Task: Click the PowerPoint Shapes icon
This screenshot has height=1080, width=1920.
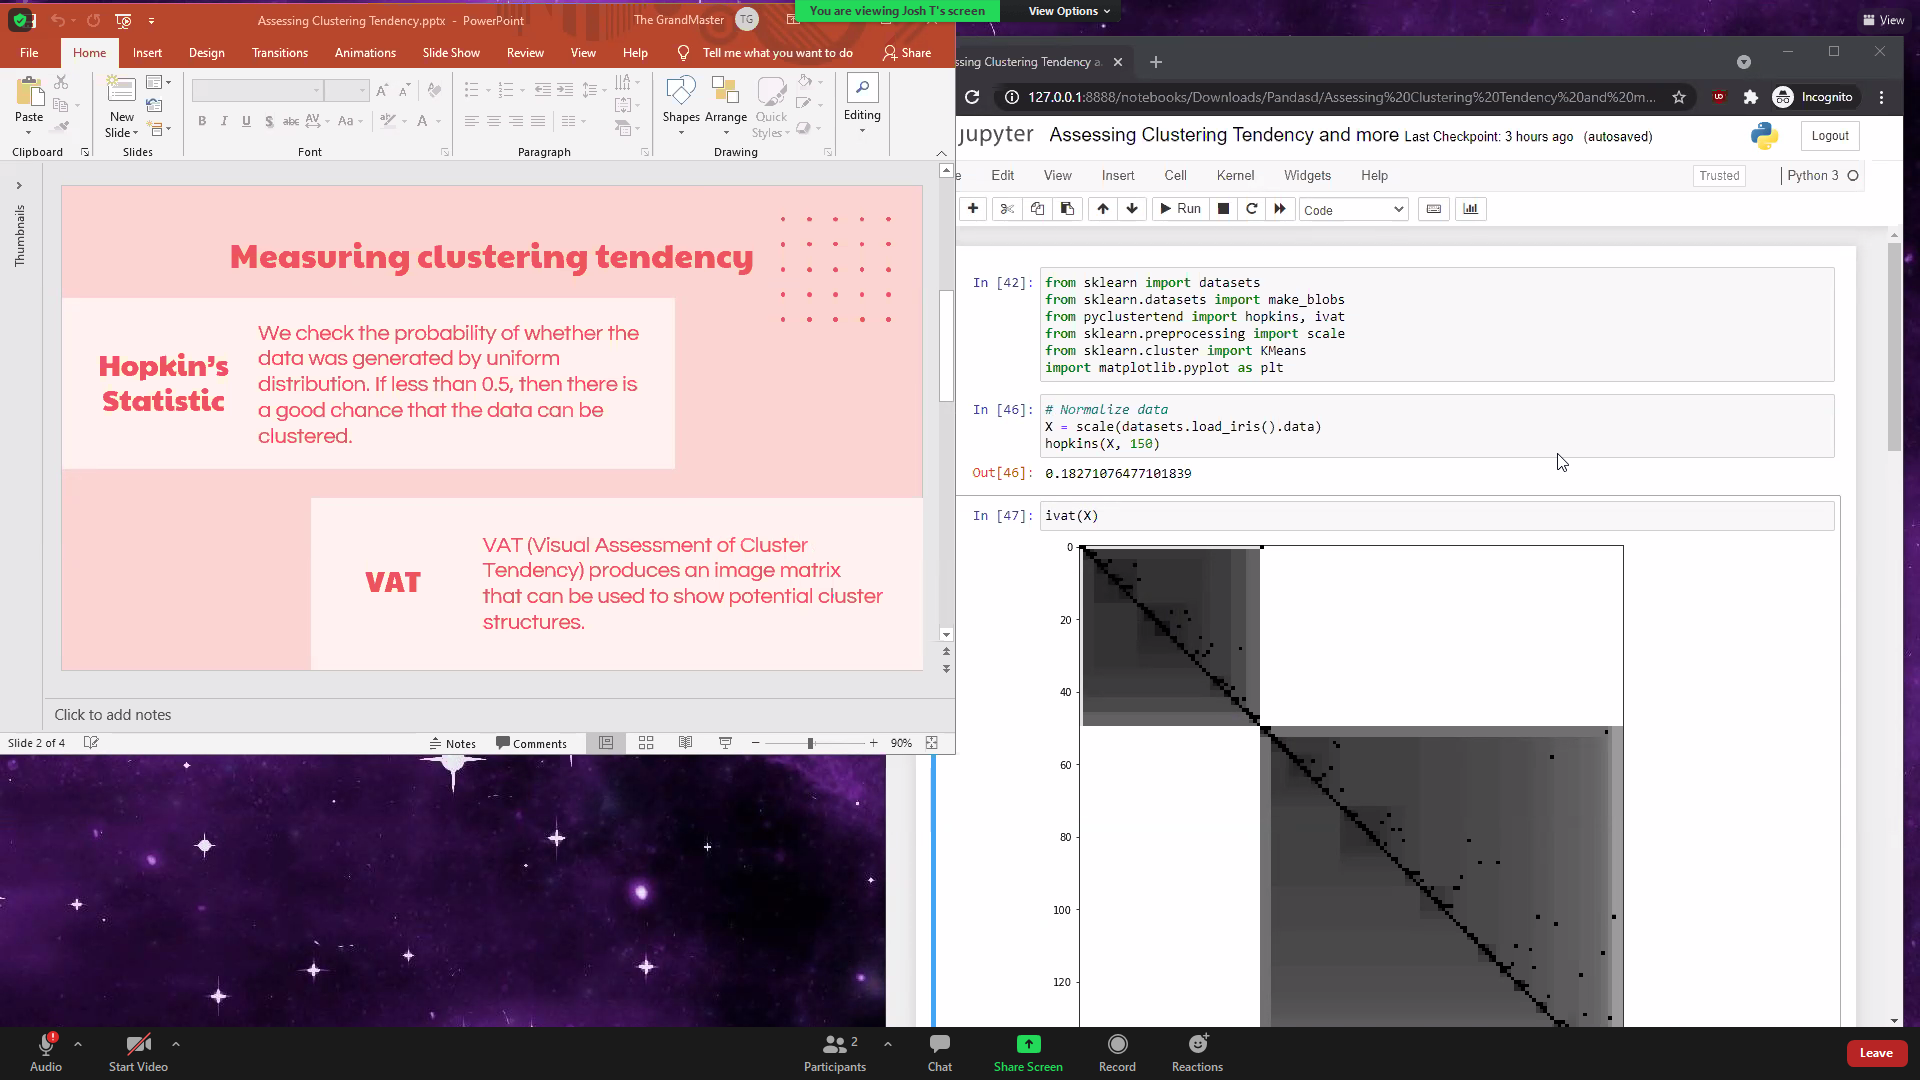Action: pyautogui.click(x=681, y=92)
